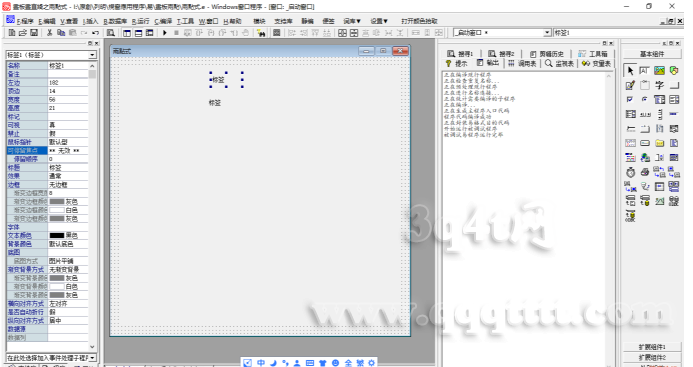Image resolution: width=693 pixels, height=367 pixels.
Task: Select the picture box component icon
Action: click(659, 71)
